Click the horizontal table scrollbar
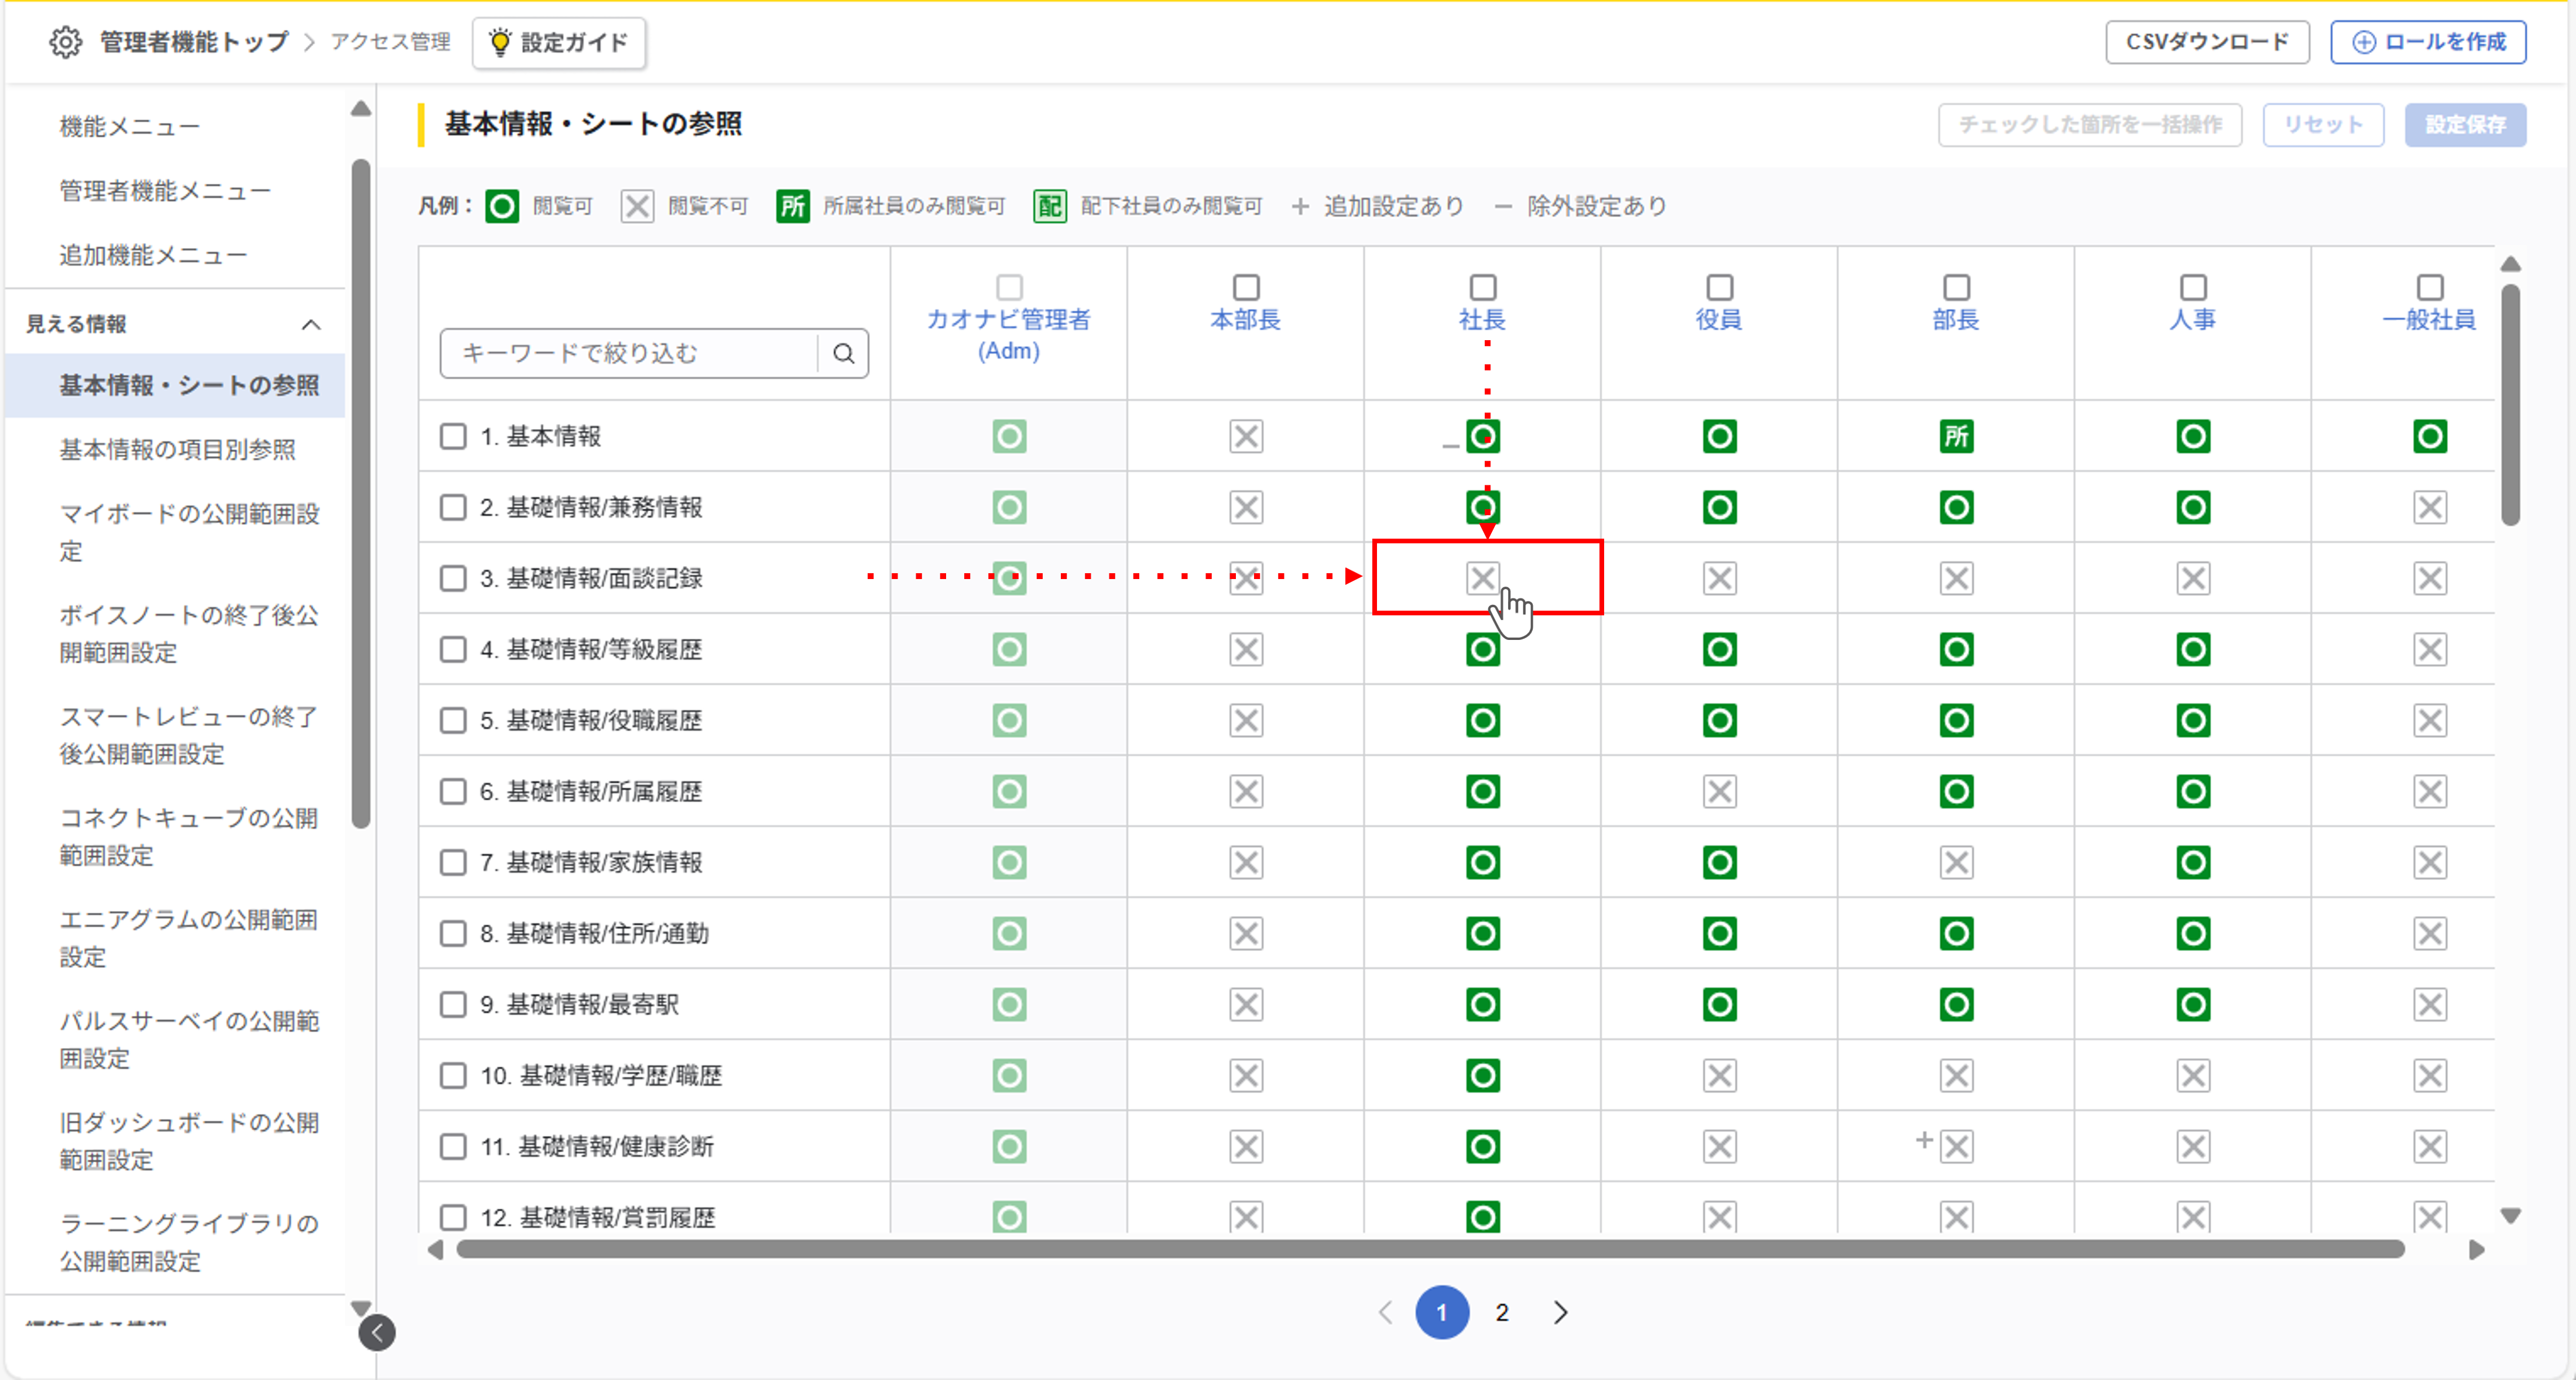The image size is (2576, 1380). click(1430, 1249)
